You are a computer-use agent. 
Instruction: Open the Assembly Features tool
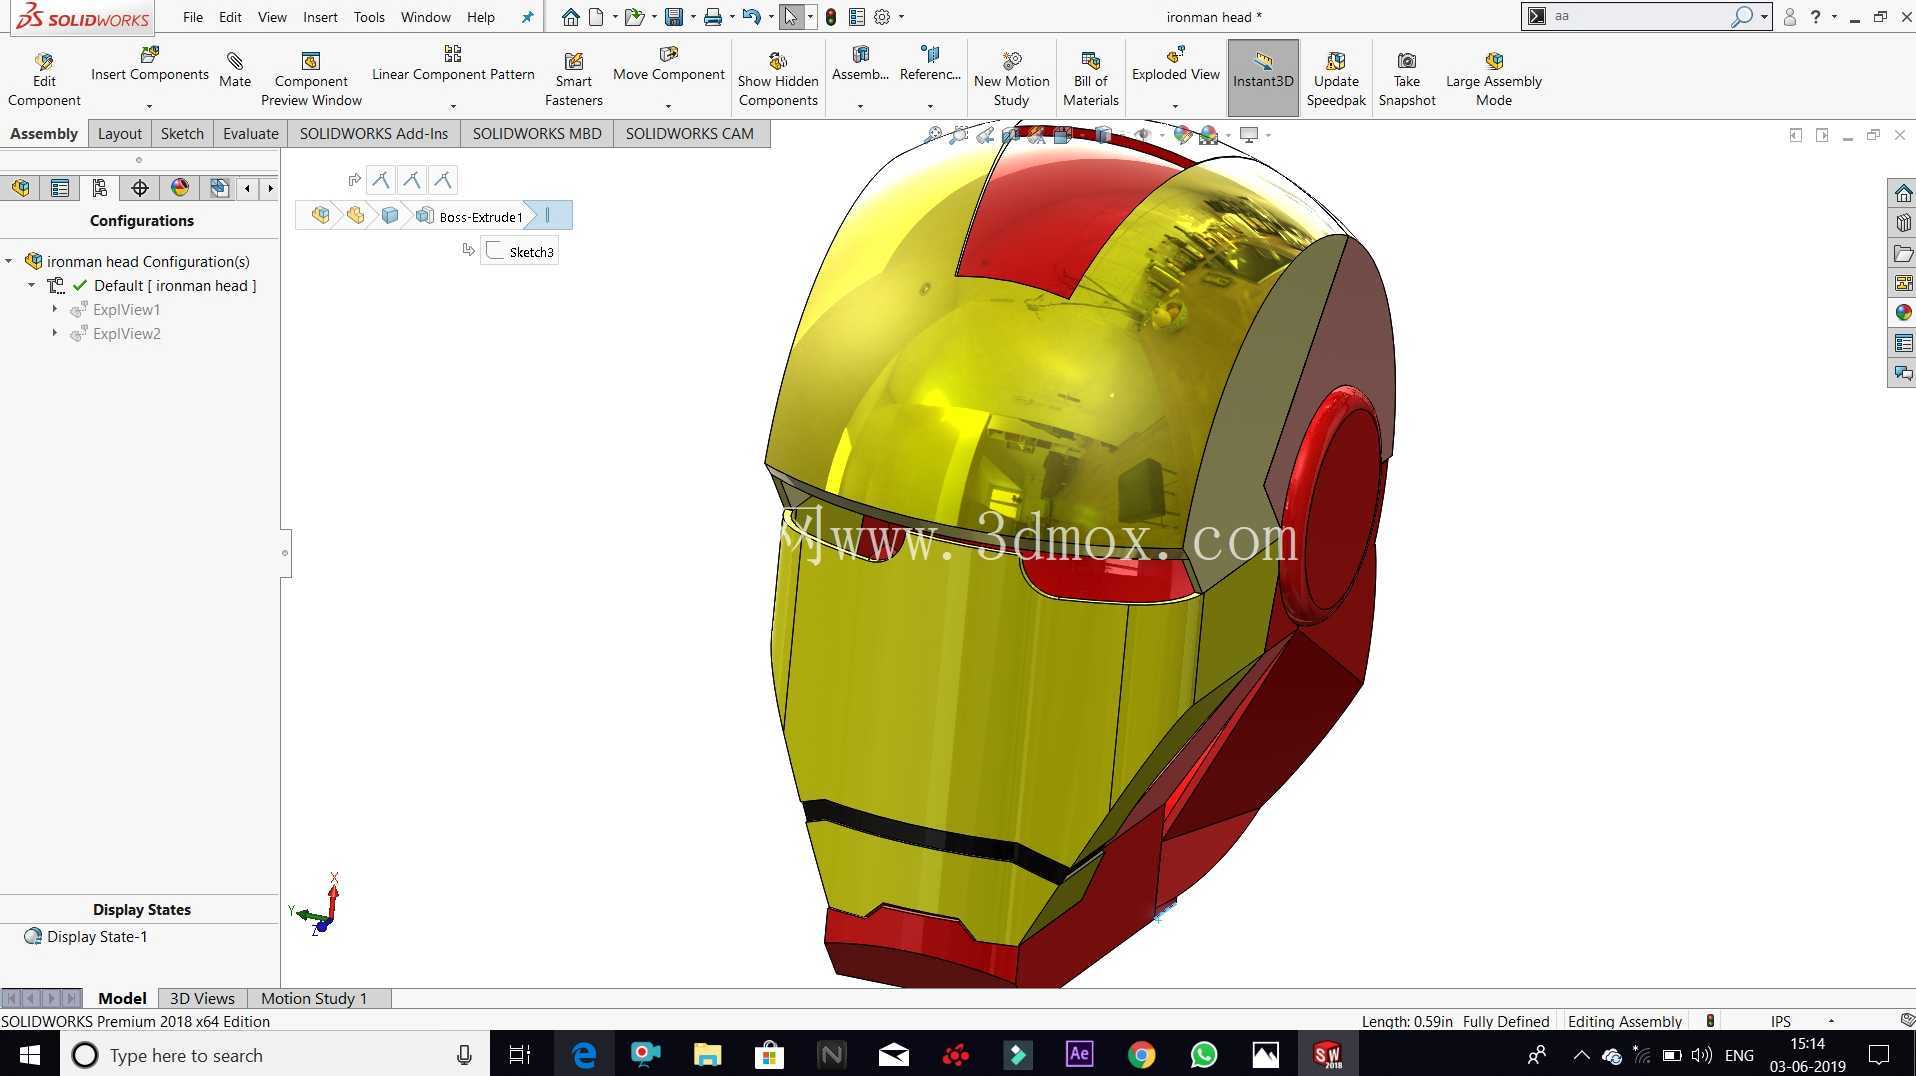point(860,64)
